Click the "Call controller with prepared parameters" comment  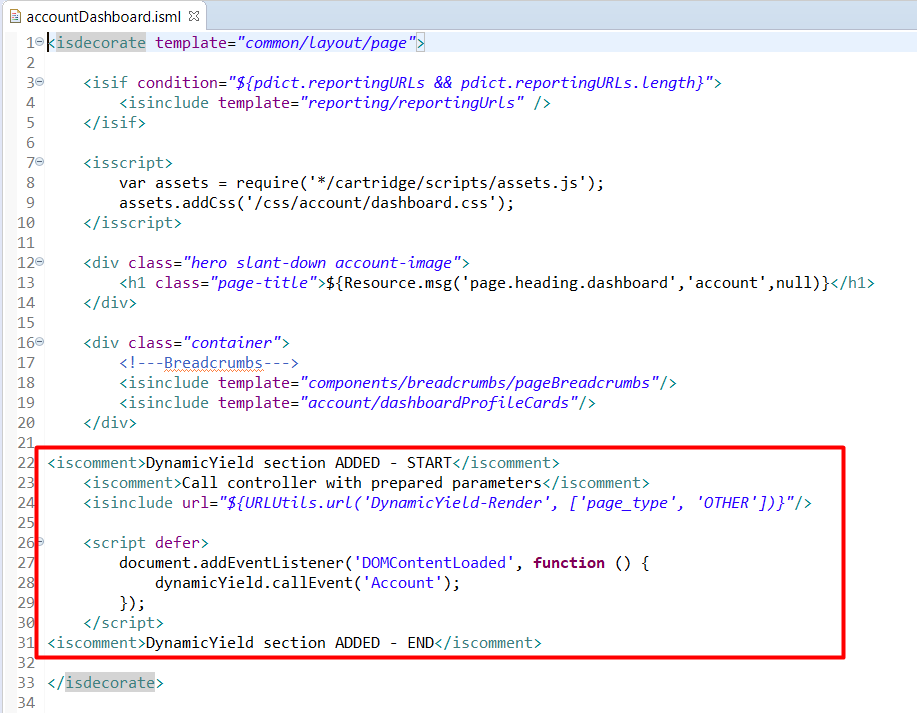(x=366, y=483)
